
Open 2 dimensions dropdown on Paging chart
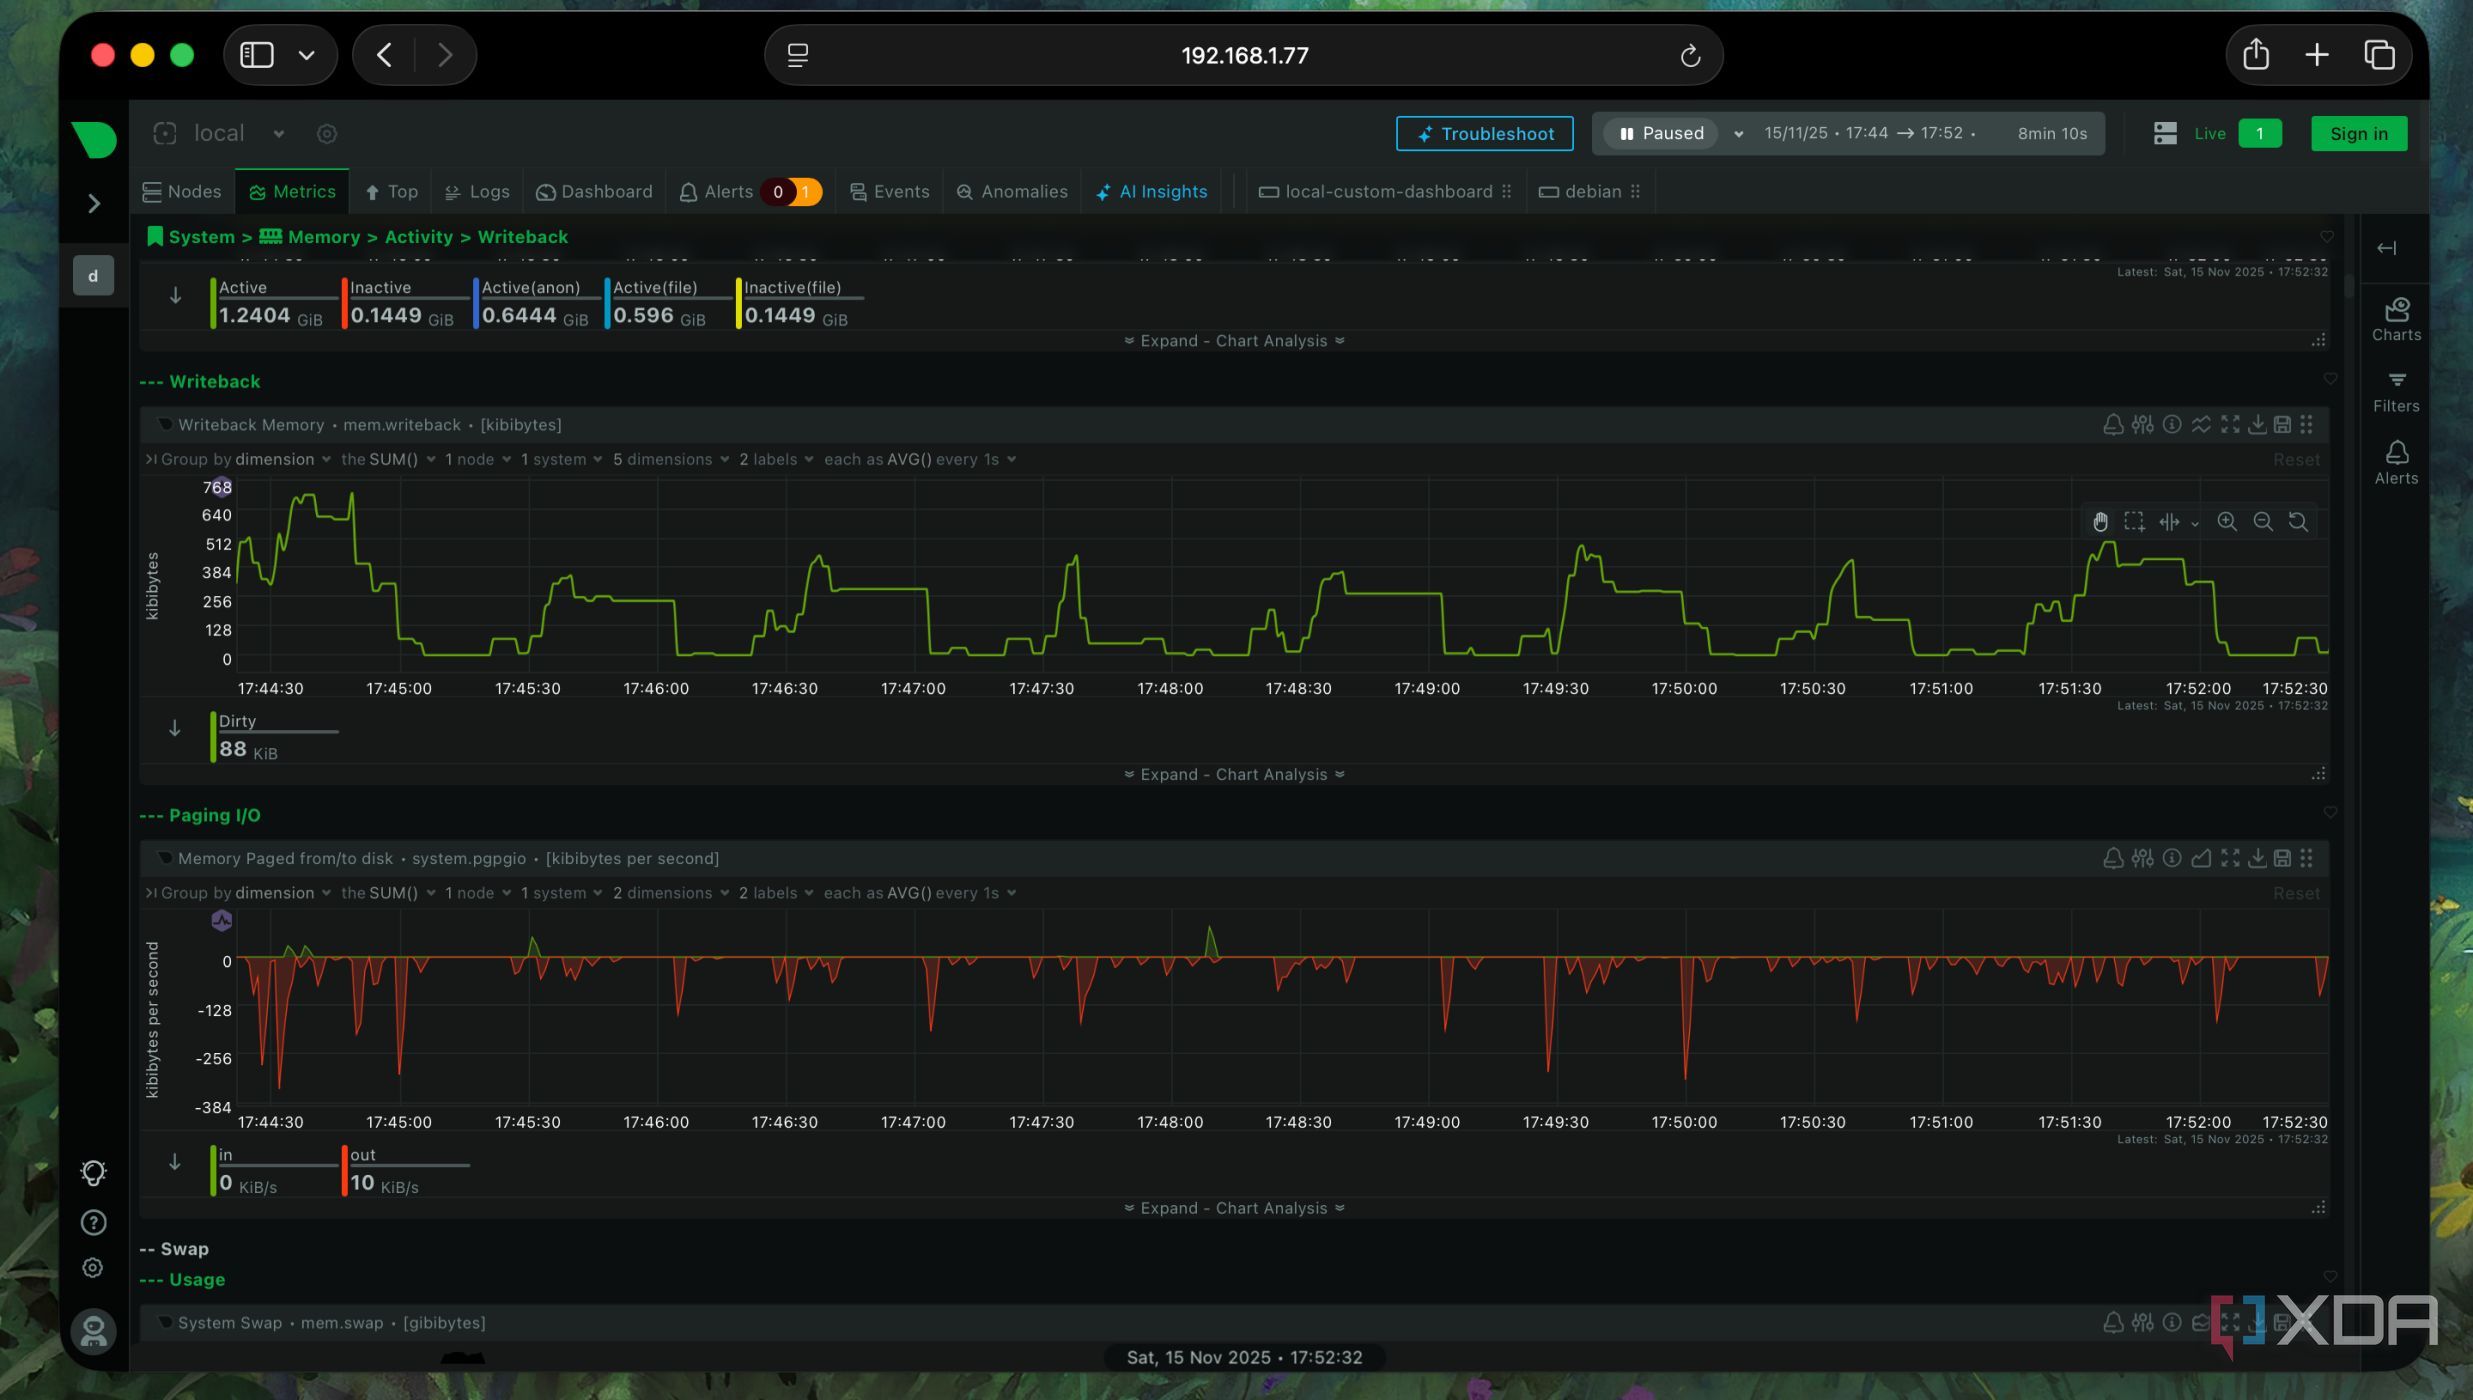[670, 893]
